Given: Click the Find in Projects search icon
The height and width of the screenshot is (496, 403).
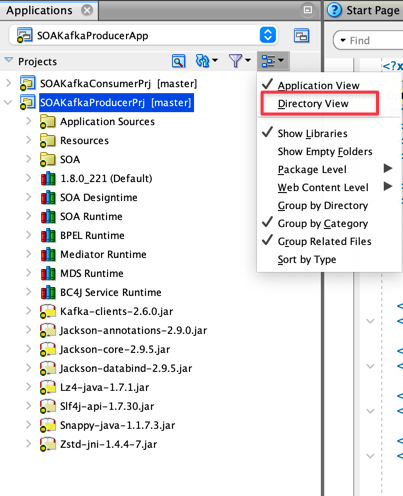Looking at the screenshot, I should [179, 61].
